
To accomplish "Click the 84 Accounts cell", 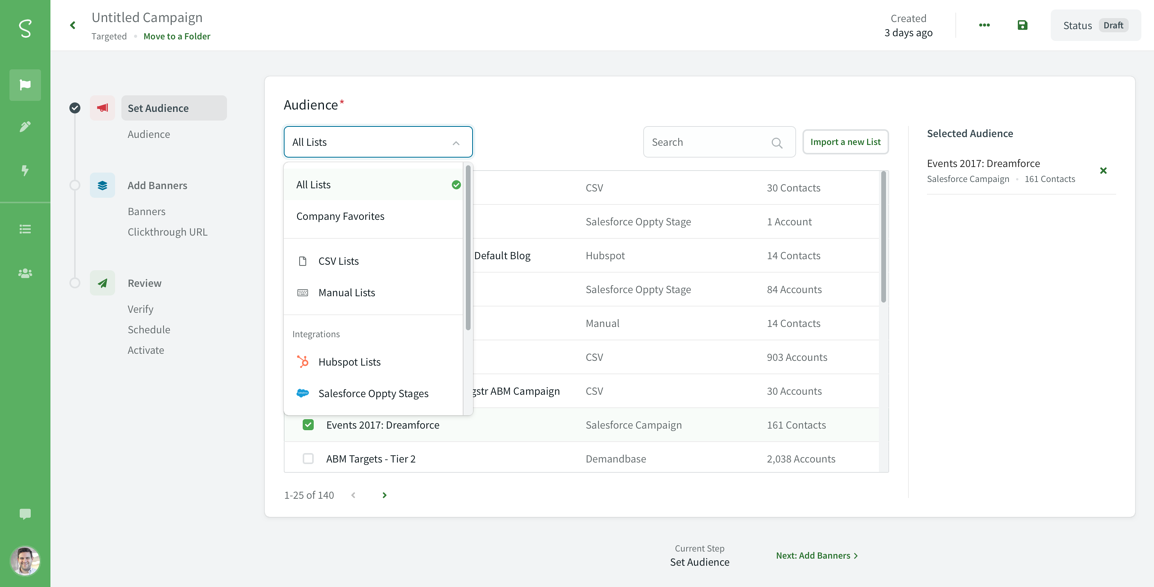I will click(x=794, y=290).
